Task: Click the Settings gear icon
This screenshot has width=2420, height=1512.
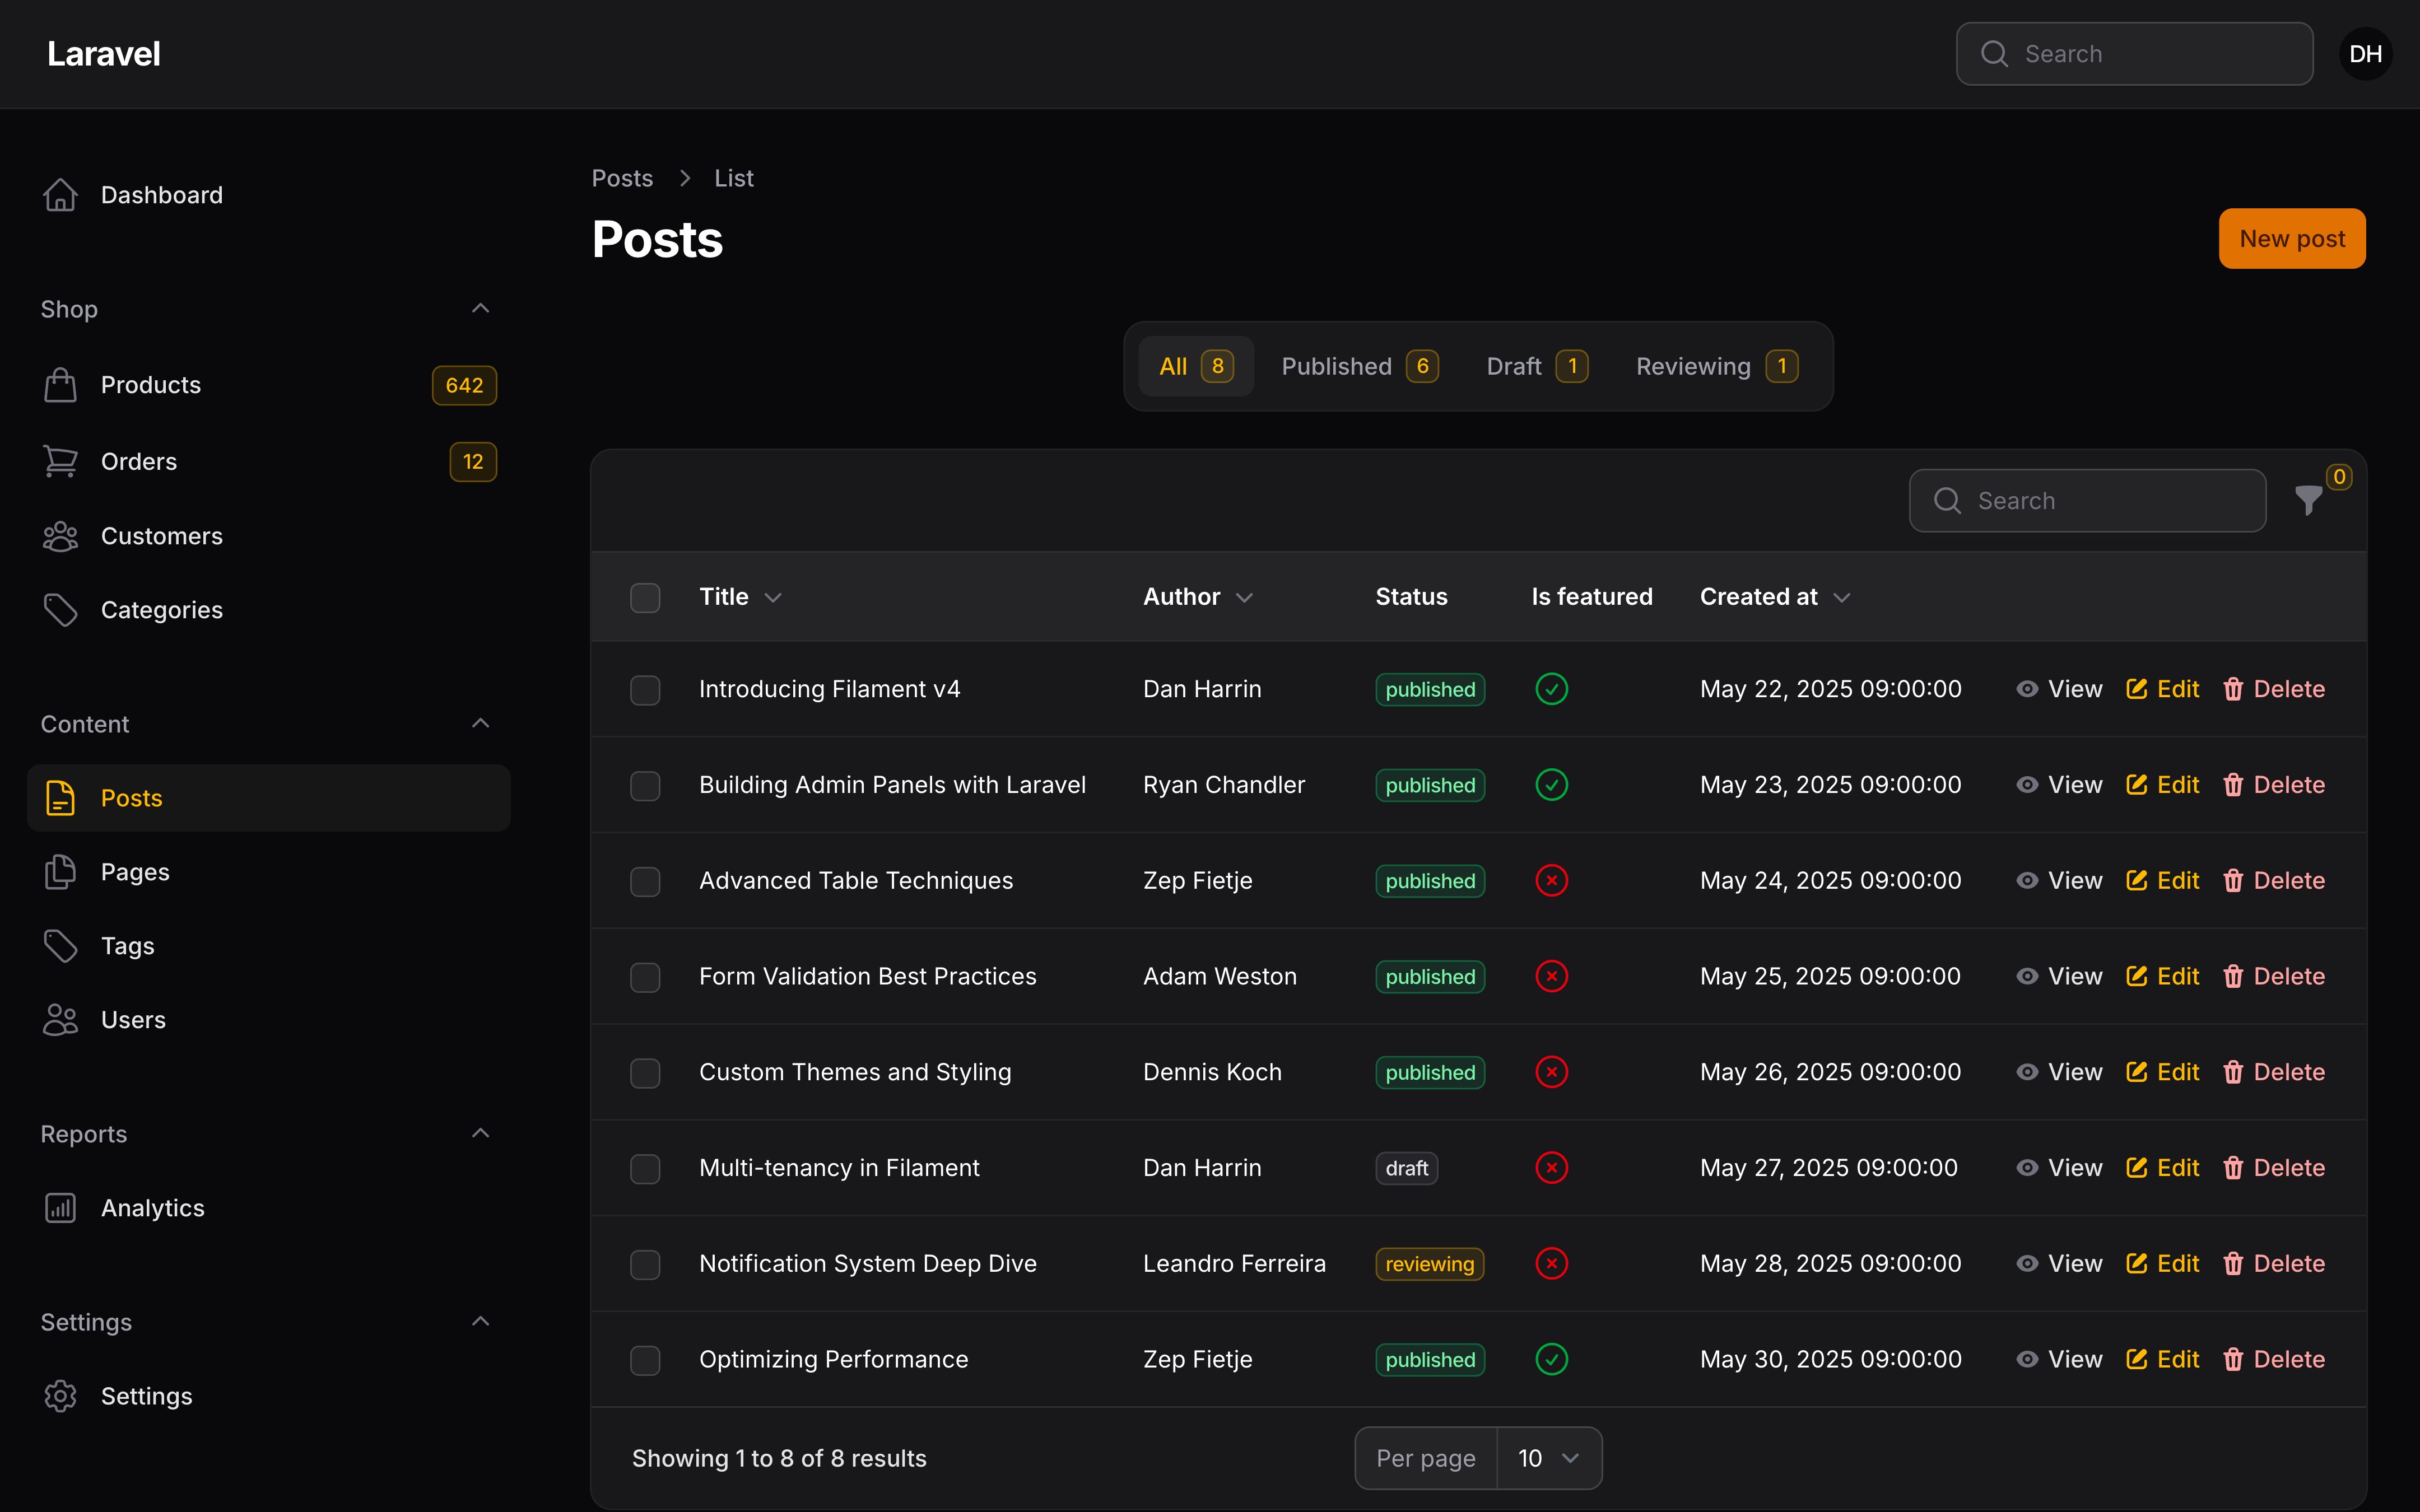Action: pos(60,1396)
